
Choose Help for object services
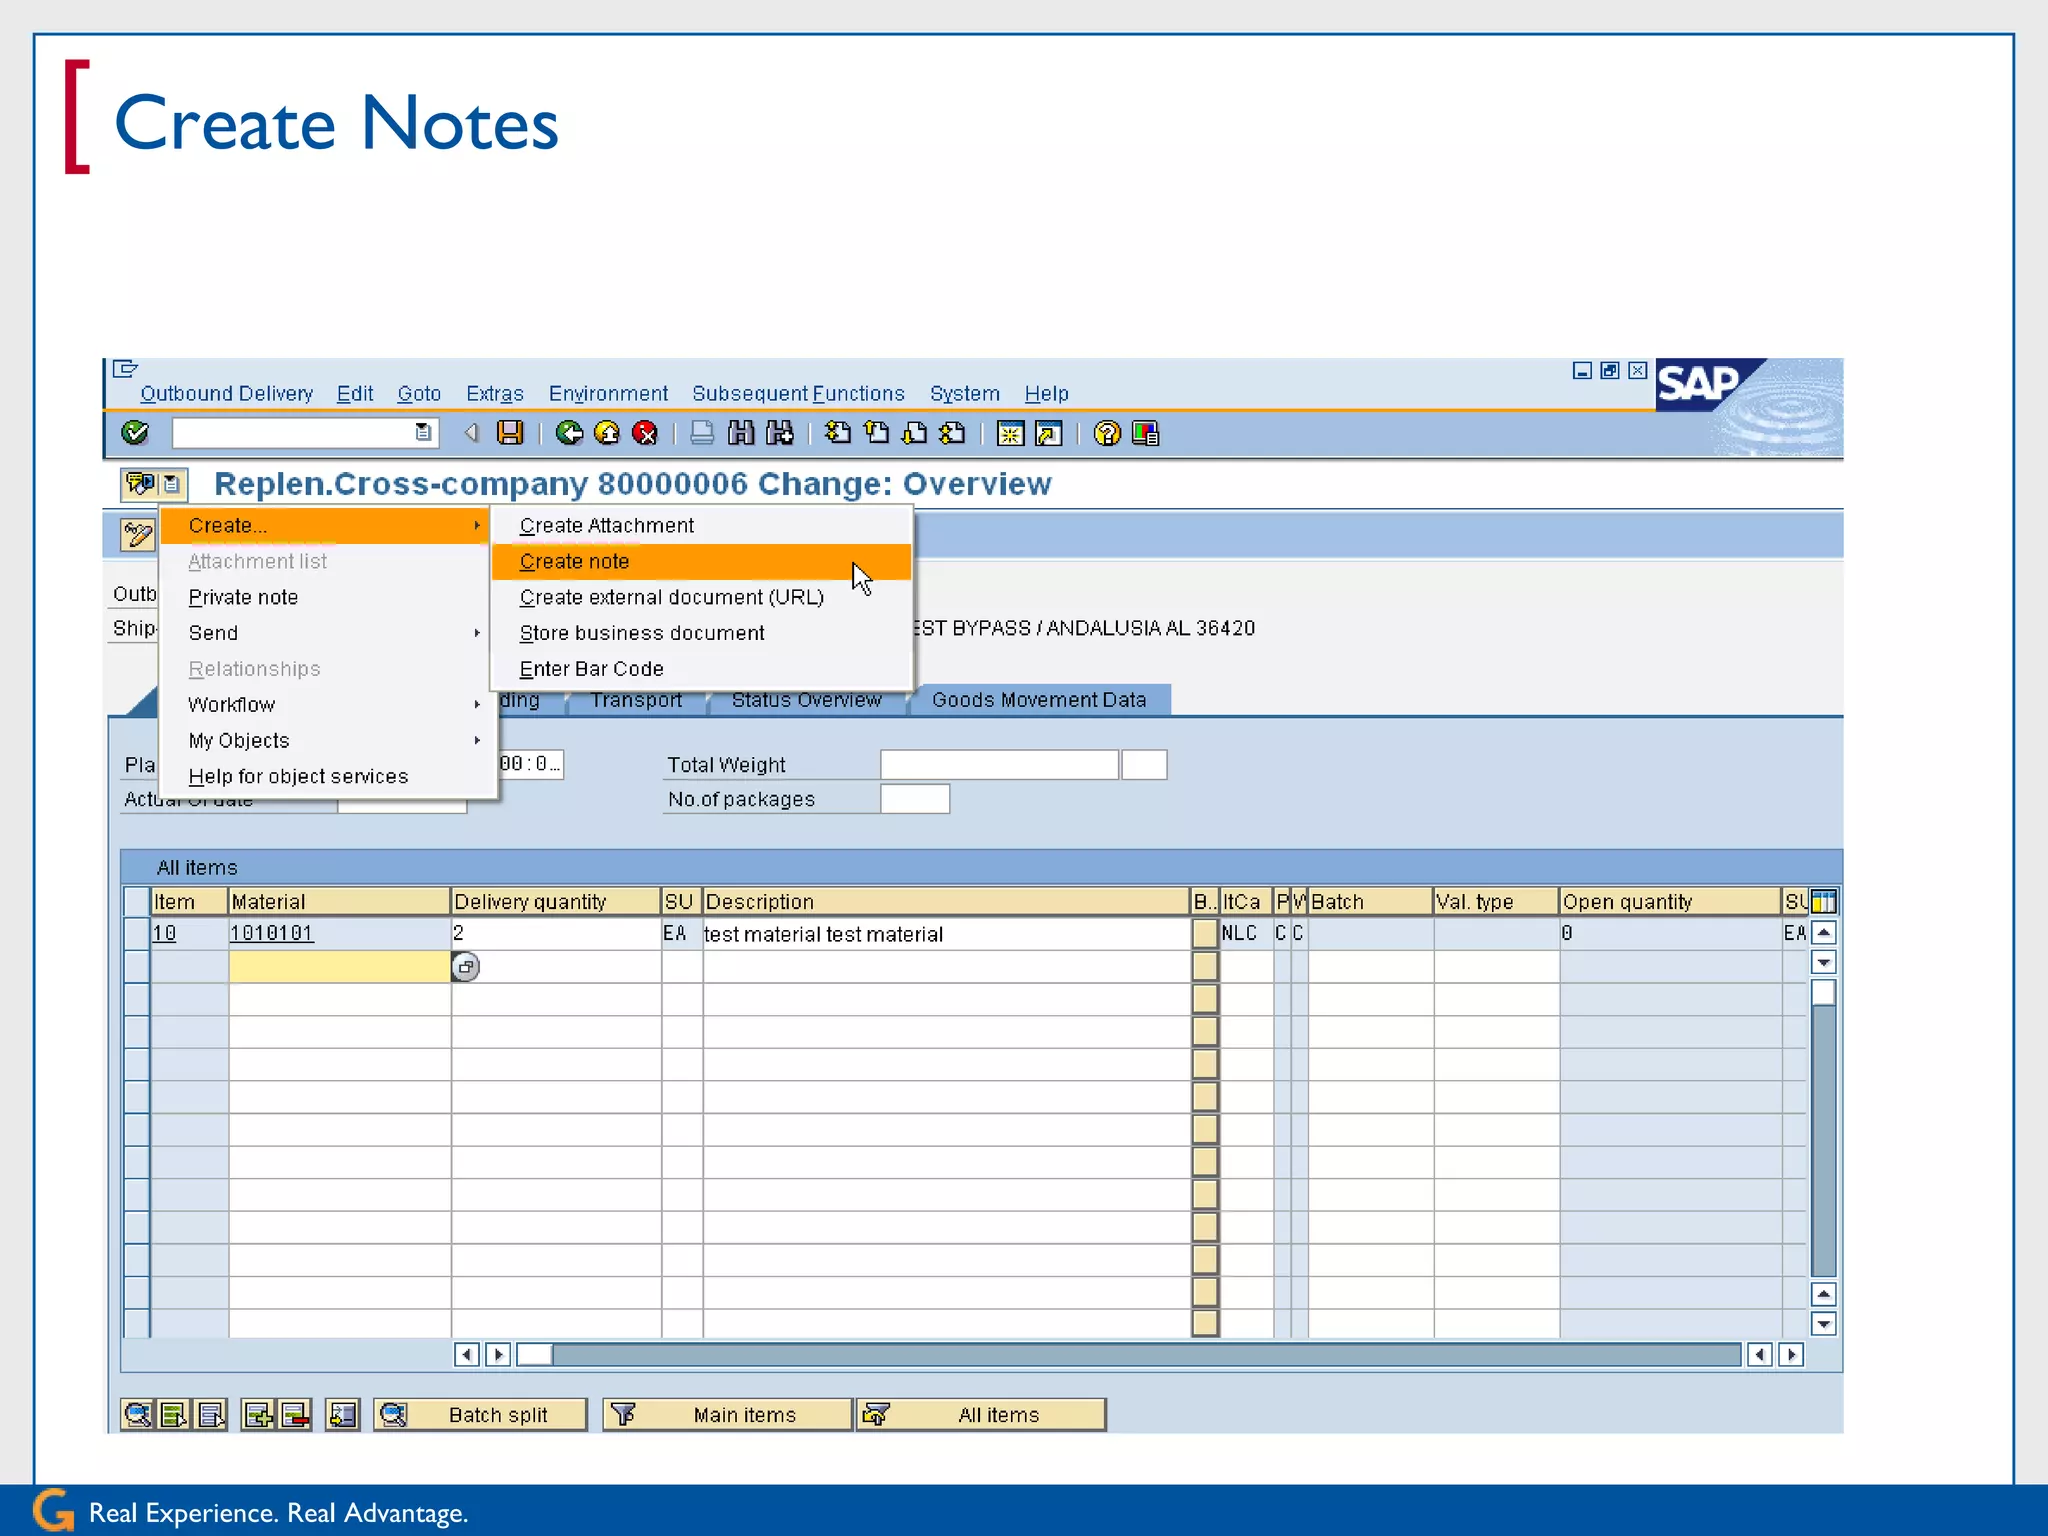(327, 776)
